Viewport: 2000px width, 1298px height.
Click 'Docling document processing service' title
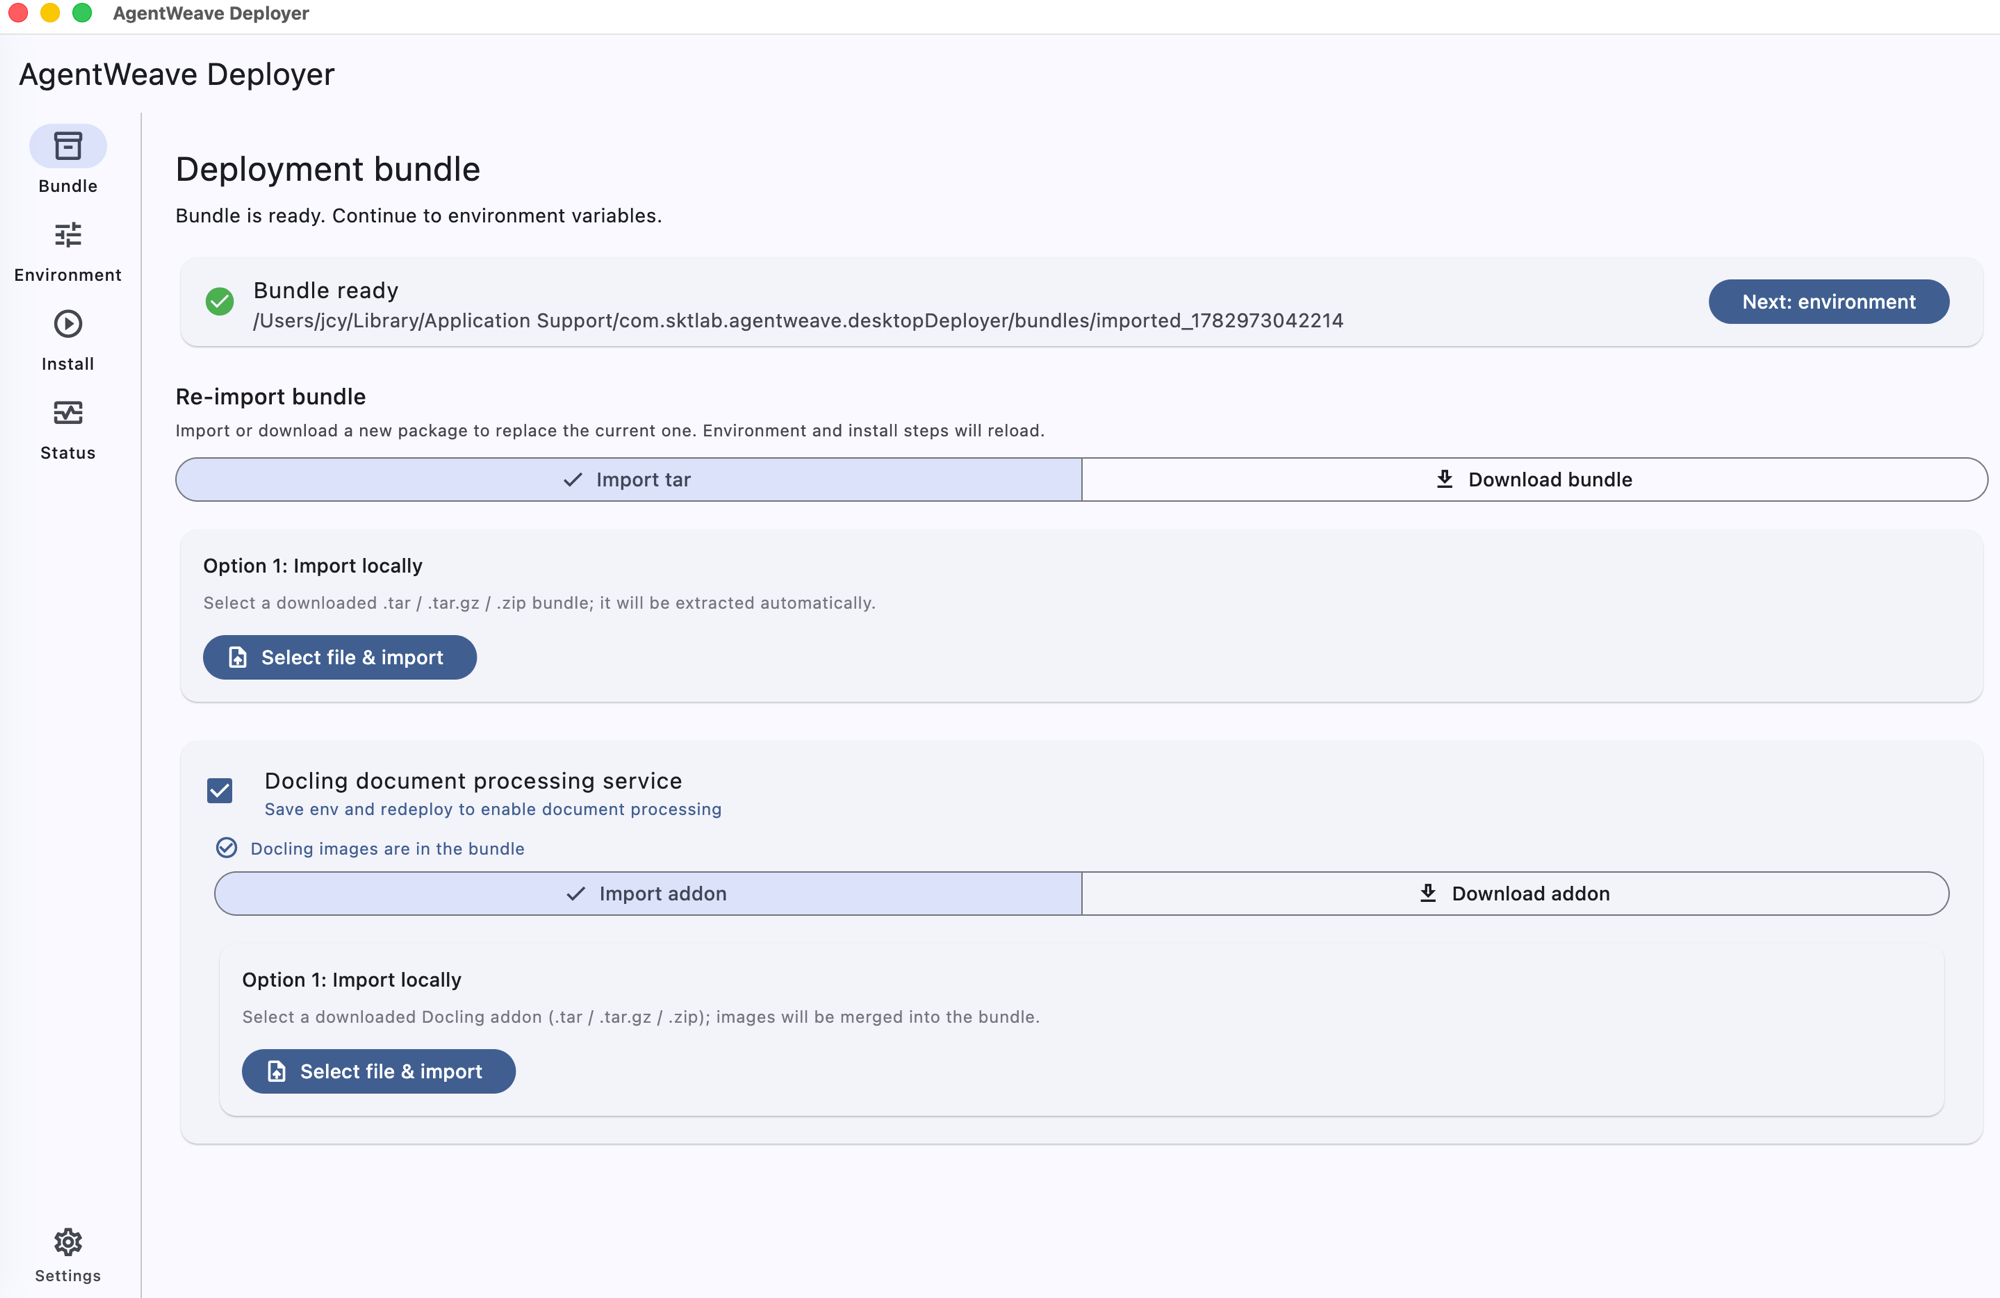point(473,781)
